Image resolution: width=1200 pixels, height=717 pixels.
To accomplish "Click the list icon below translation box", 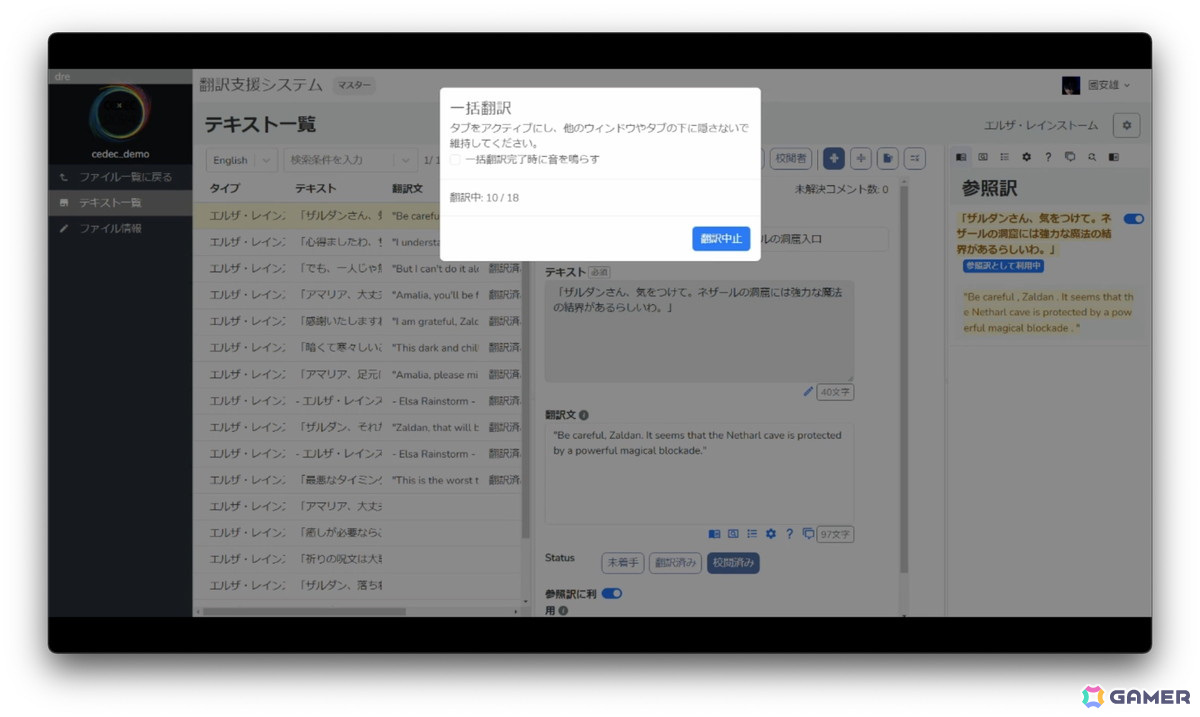I will tap(752, 534).
